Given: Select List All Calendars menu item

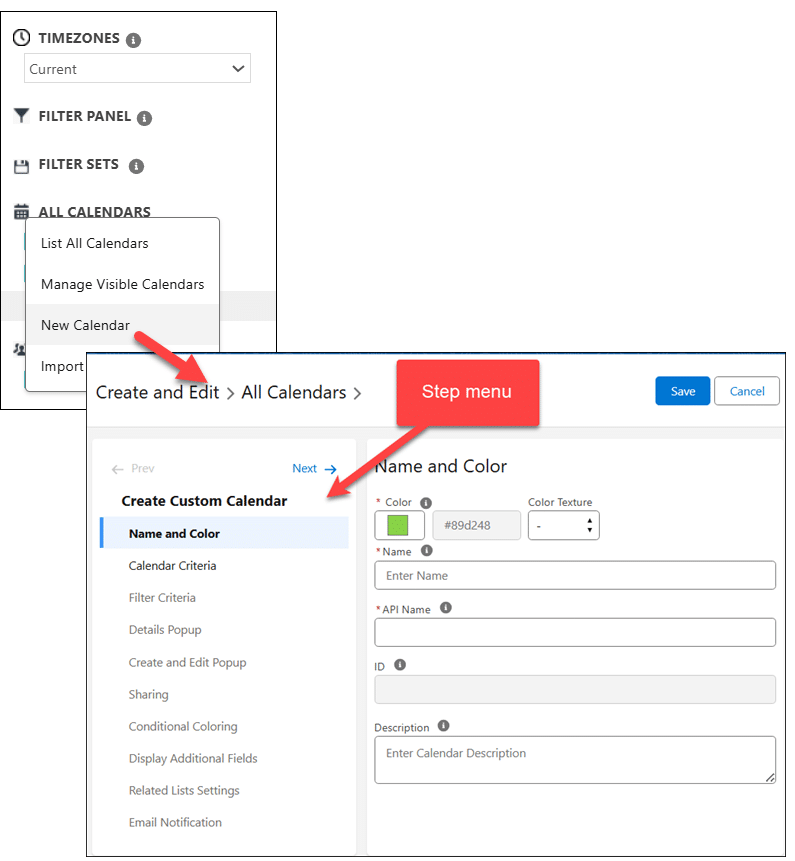Looking at the screenshot, I should click(94, 243).
